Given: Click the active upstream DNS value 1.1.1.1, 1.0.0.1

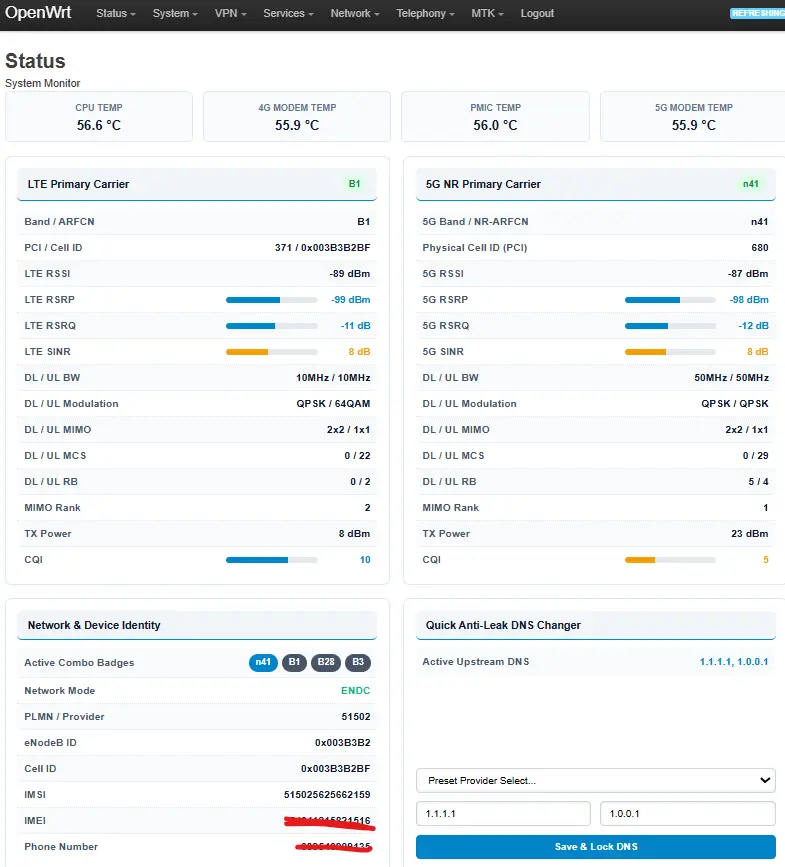Looking at the screenshot, I should click(734, 661).
